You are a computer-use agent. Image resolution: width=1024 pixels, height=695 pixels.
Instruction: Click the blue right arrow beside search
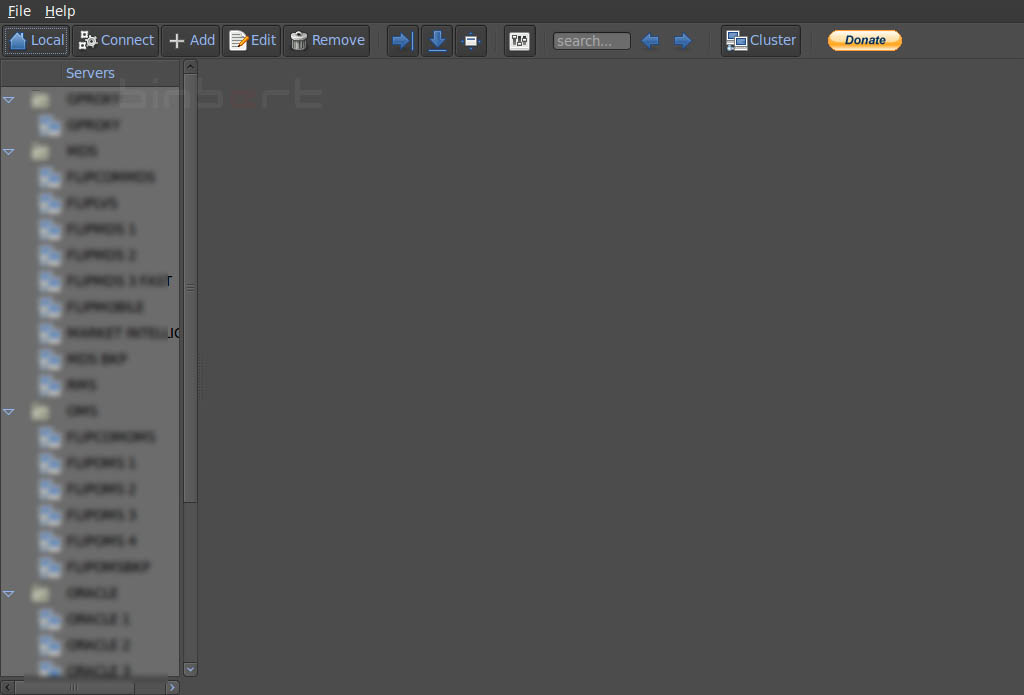pos(682,40)
